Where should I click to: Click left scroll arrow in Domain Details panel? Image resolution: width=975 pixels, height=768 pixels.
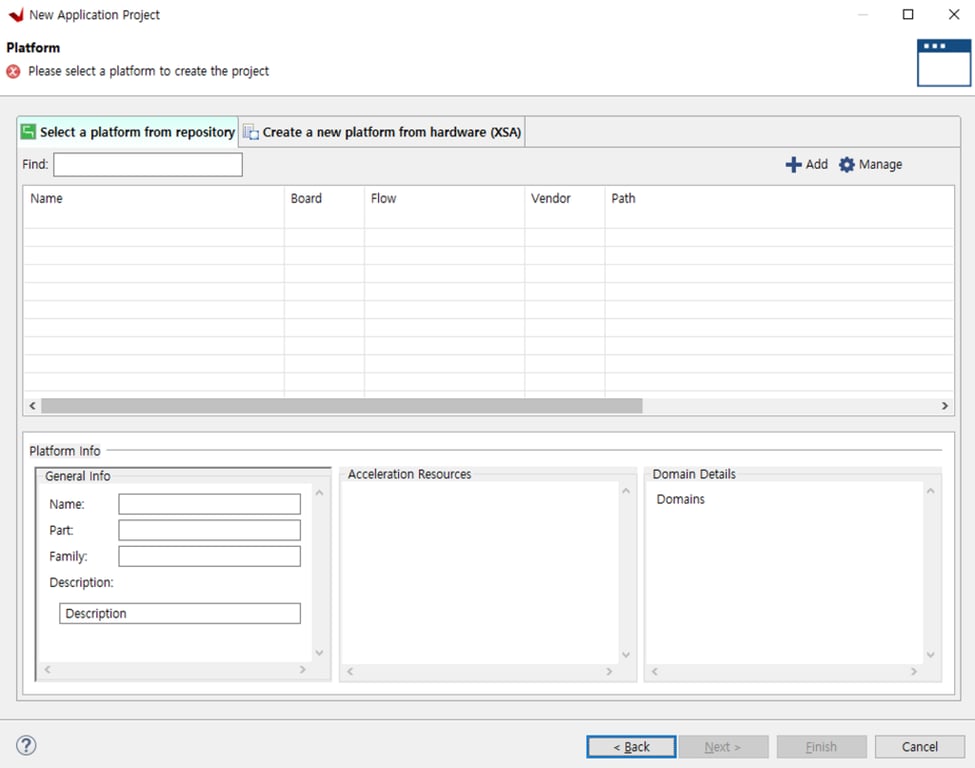point(655,672)
